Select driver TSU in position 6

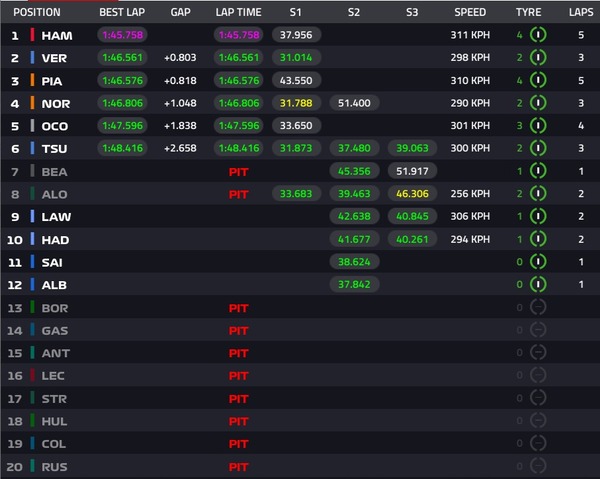coord(54,149)
